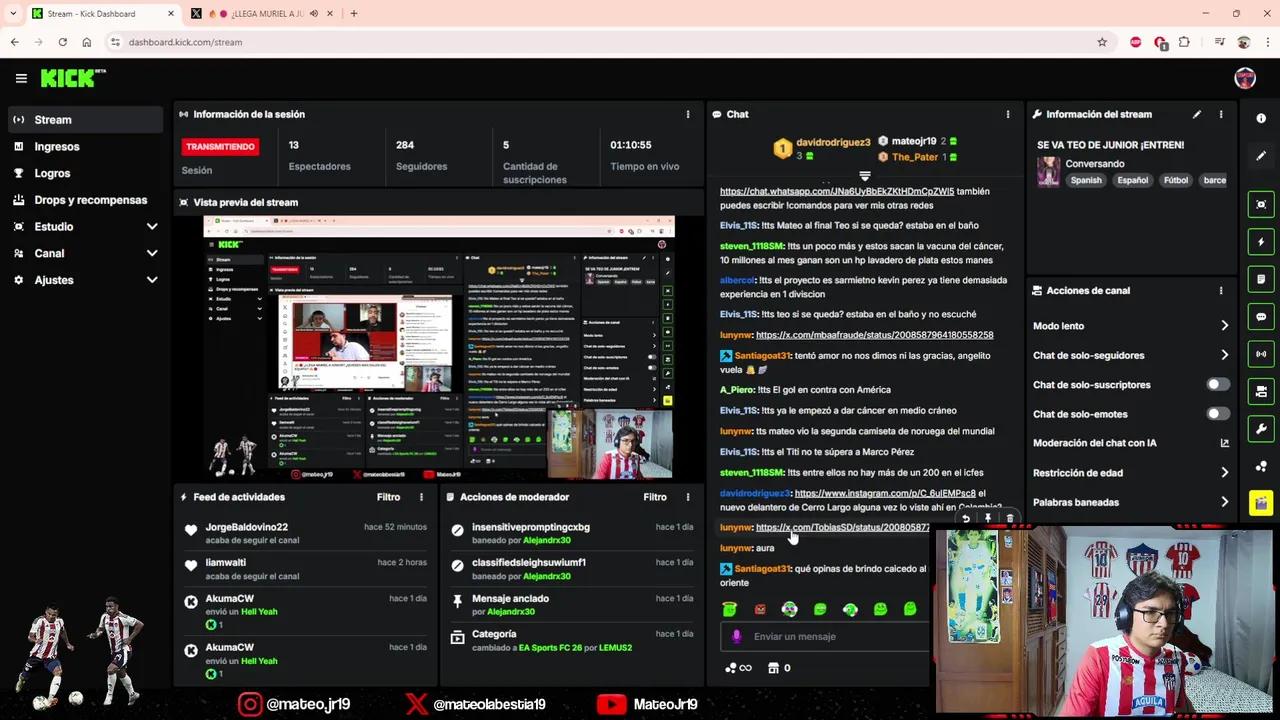
Task: Open Palabras baneadas settings arrow
Action: pyautogui.click(x=1224, y=502)
